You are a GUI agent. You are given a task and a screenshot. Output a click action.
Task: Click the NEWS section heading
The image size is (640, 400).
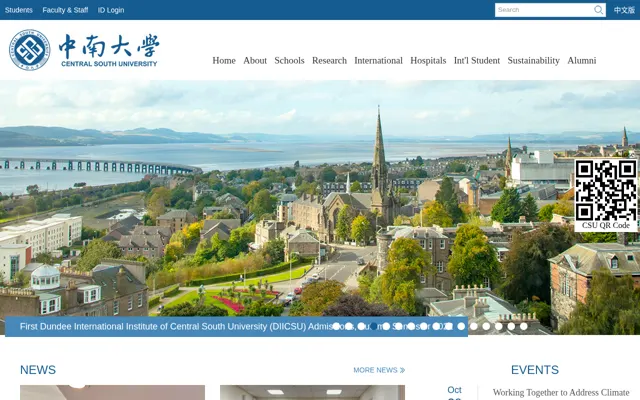coord(38,370)
